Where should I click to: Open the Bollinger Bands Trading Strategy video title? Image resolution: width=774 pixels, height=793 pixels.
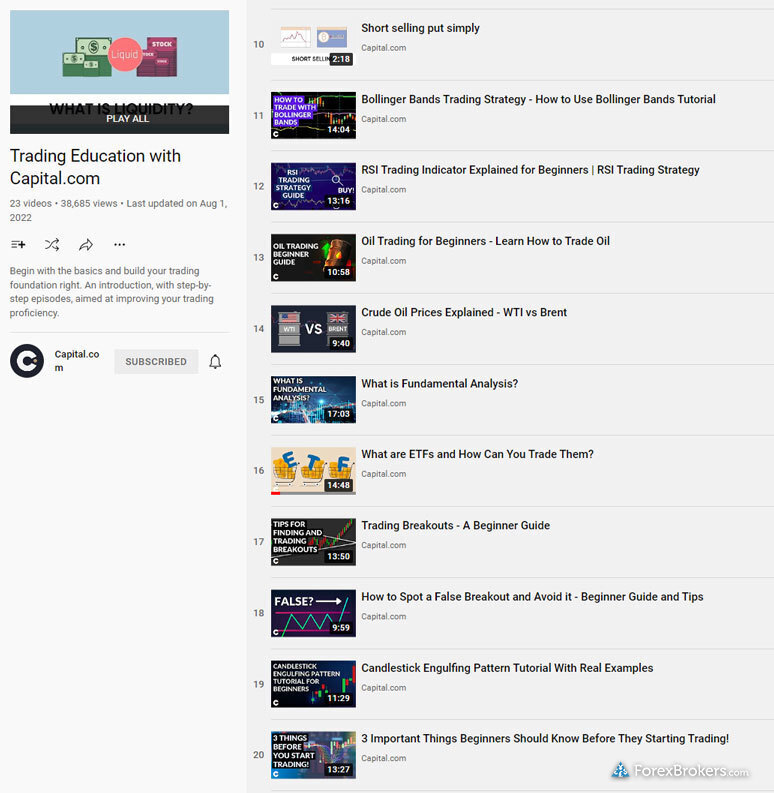[538, 100]
